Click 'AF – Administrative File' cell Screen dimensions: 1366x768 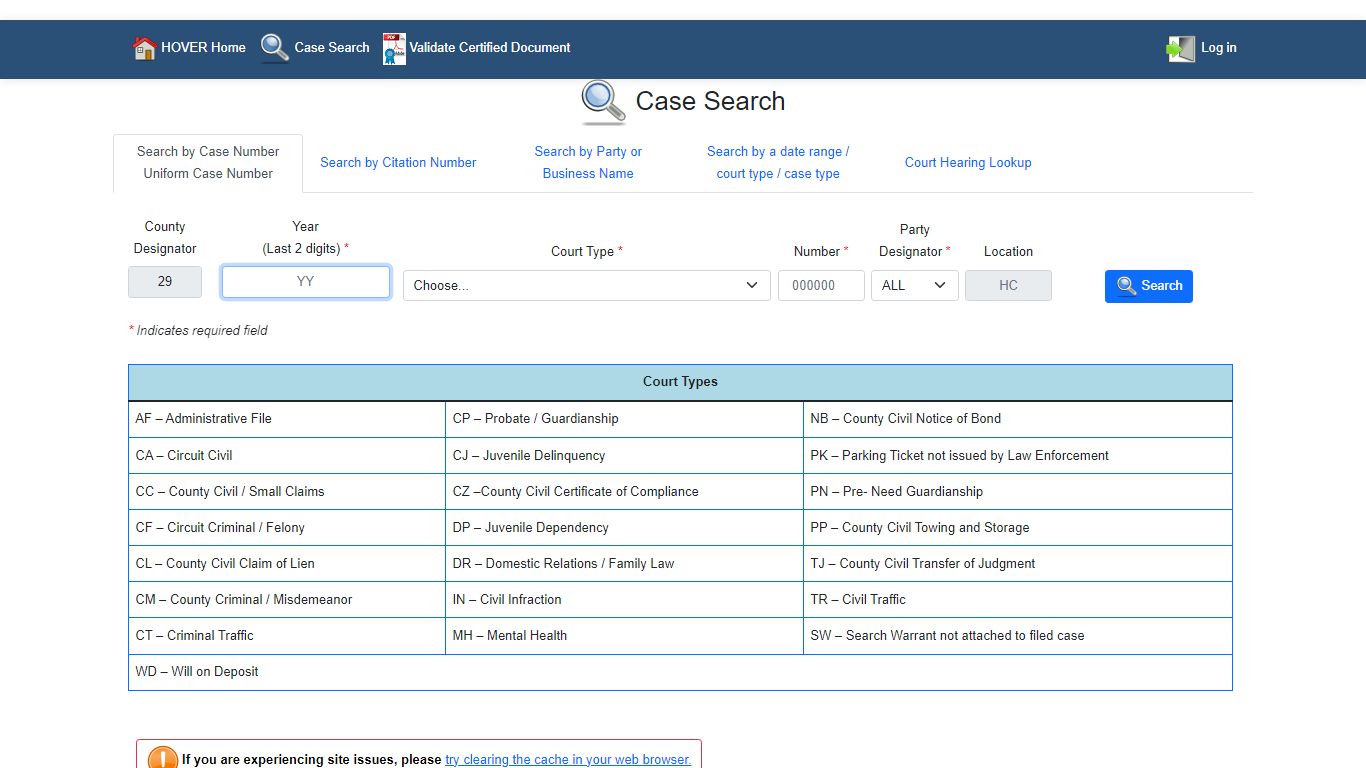287,419
